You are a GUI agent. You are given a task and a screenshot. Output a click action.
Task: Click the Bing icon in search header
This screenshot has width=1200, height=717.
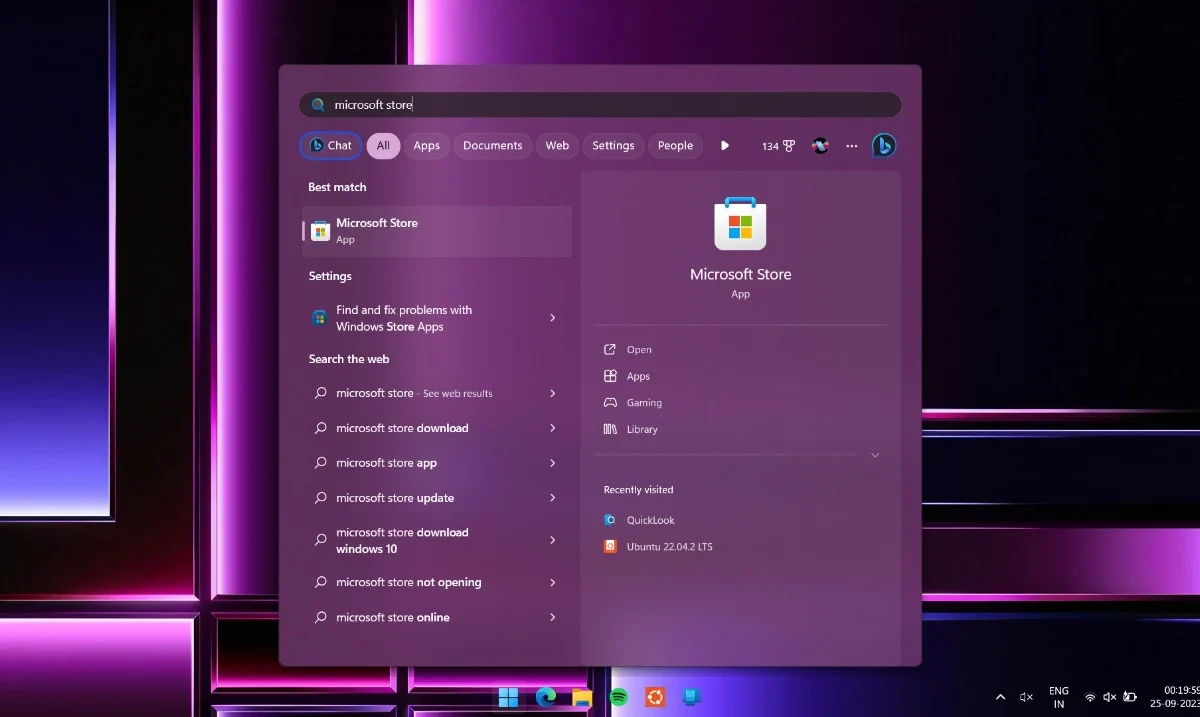(883, 146)
